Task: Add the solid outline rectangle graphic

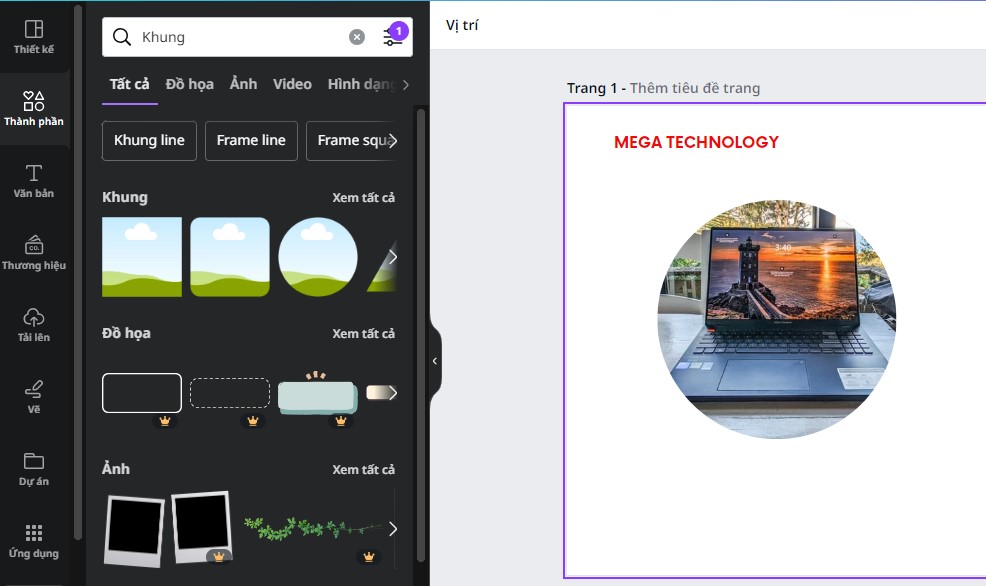Action: pos(142,393)
